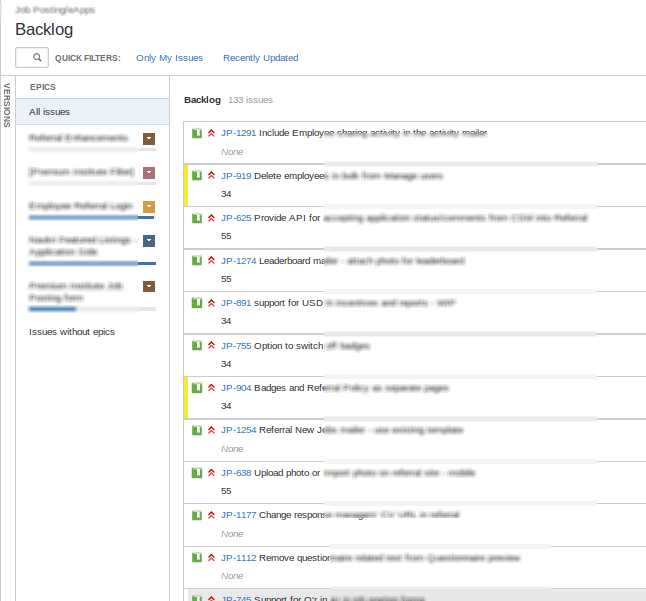The image size is (646, 601).
Task: Click priority arrow icon for JP-904
Action: tap(211, 388)
